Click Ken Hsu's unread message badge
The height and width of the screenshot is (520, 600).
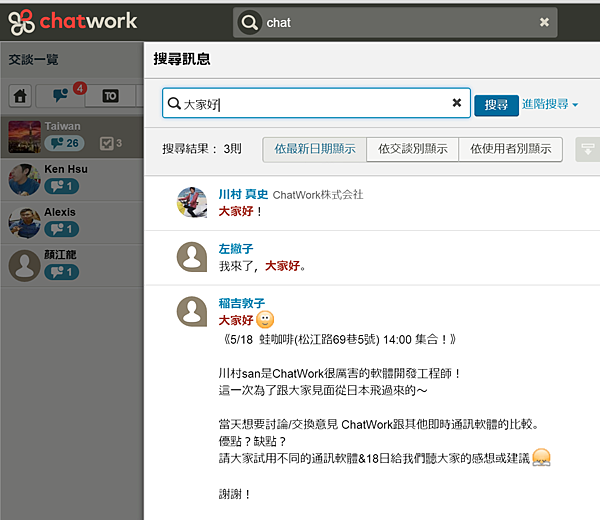[62, 186]
